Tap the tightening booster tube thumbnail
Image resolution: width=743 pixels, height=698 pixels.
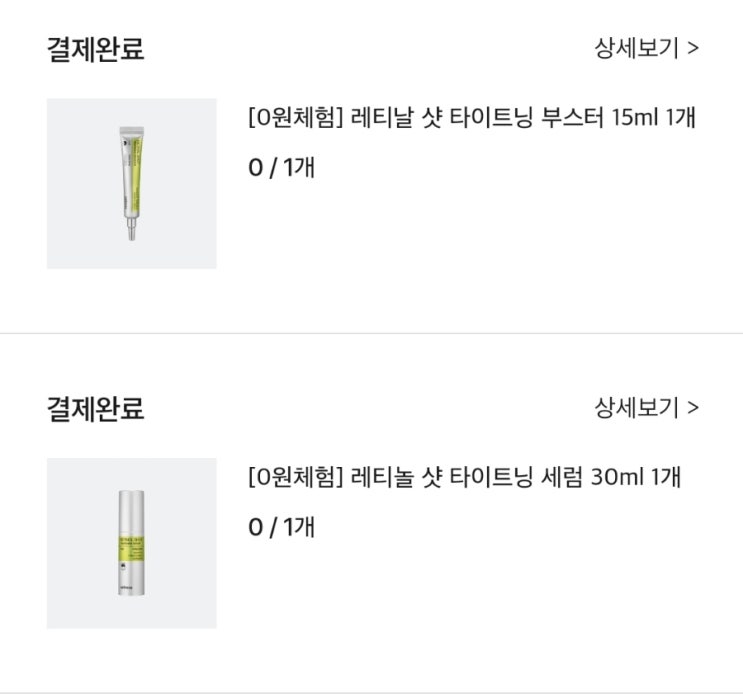pyautogui.click(x=131, y=183)
